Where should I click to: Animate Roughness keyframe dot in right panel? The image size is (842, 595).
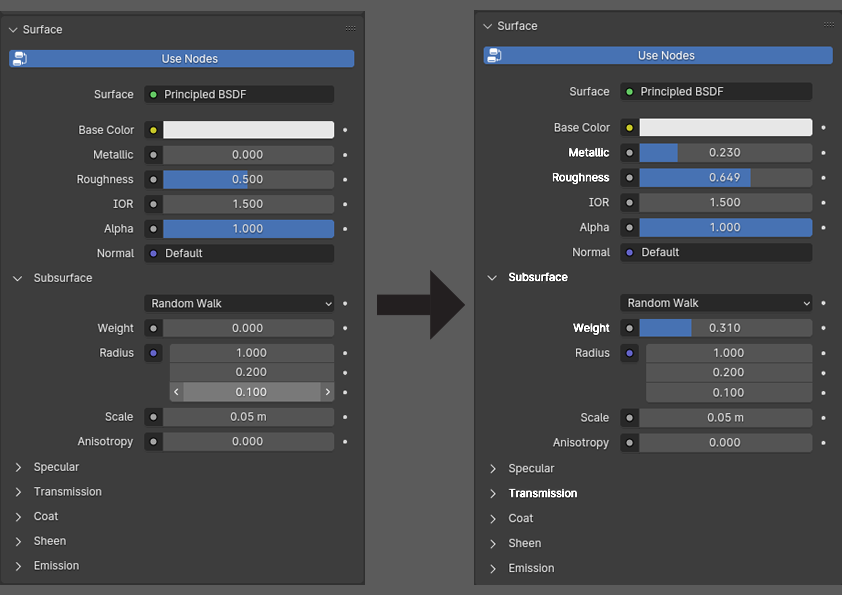[823, 178]
